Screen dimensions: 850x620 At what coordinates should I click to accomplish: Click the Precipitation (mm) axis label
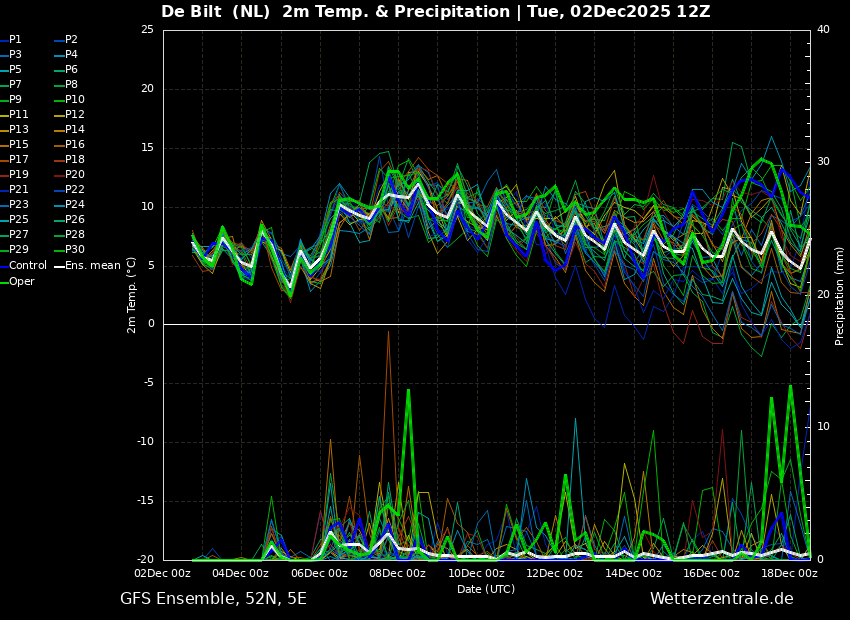(840, 295)
